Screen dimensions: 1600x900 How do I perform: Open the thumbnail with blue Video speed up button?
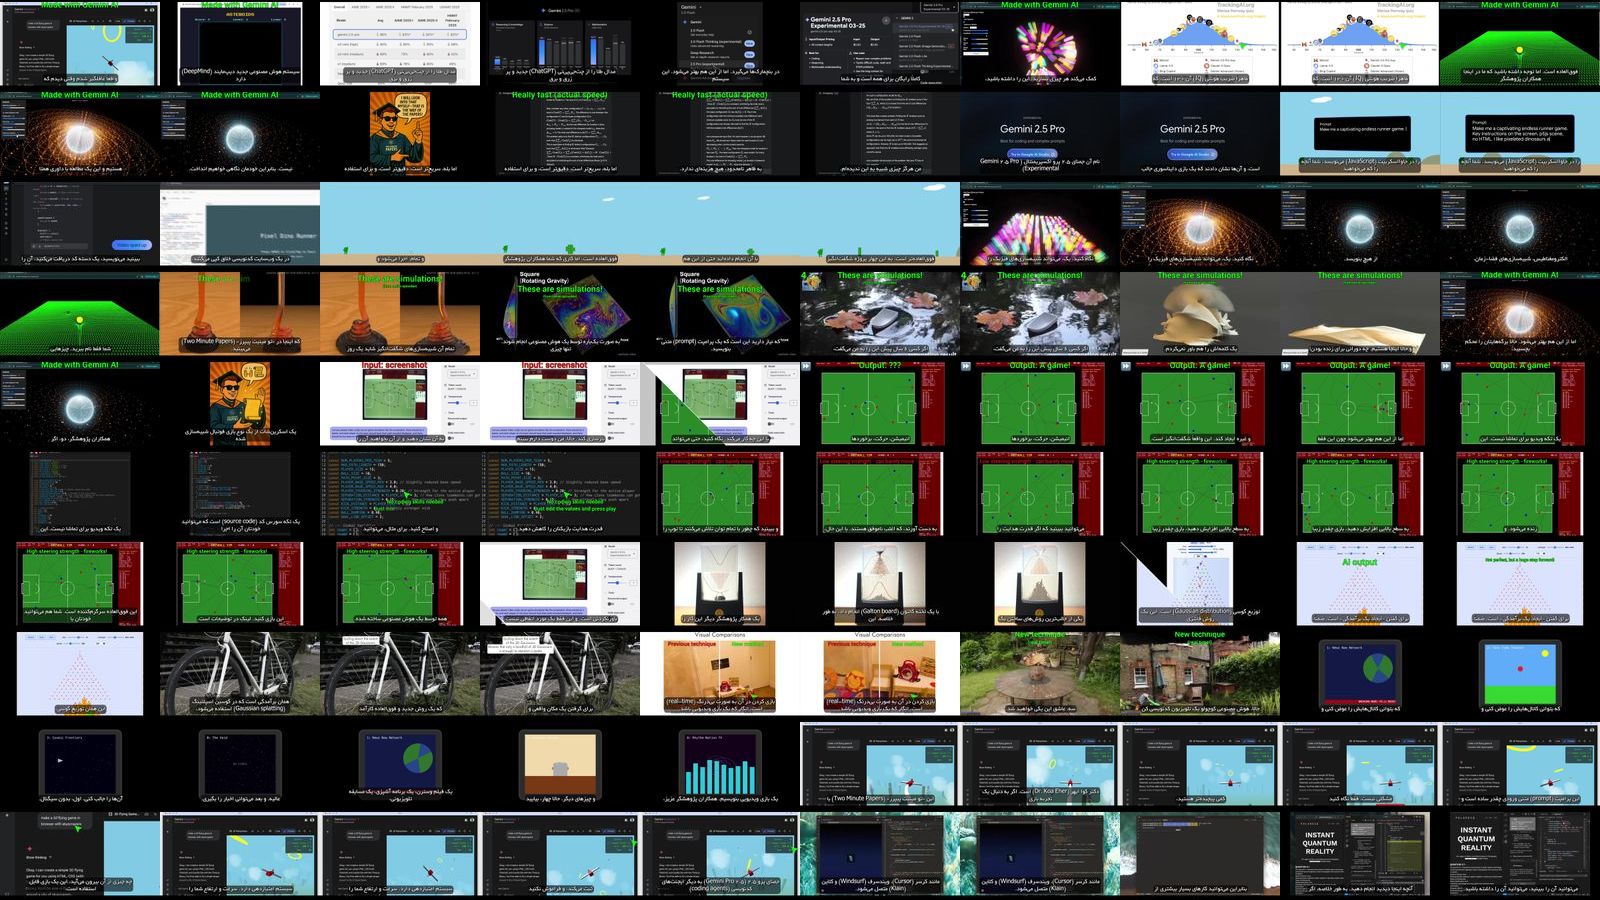pyautogui.click(x=79, y=223)
